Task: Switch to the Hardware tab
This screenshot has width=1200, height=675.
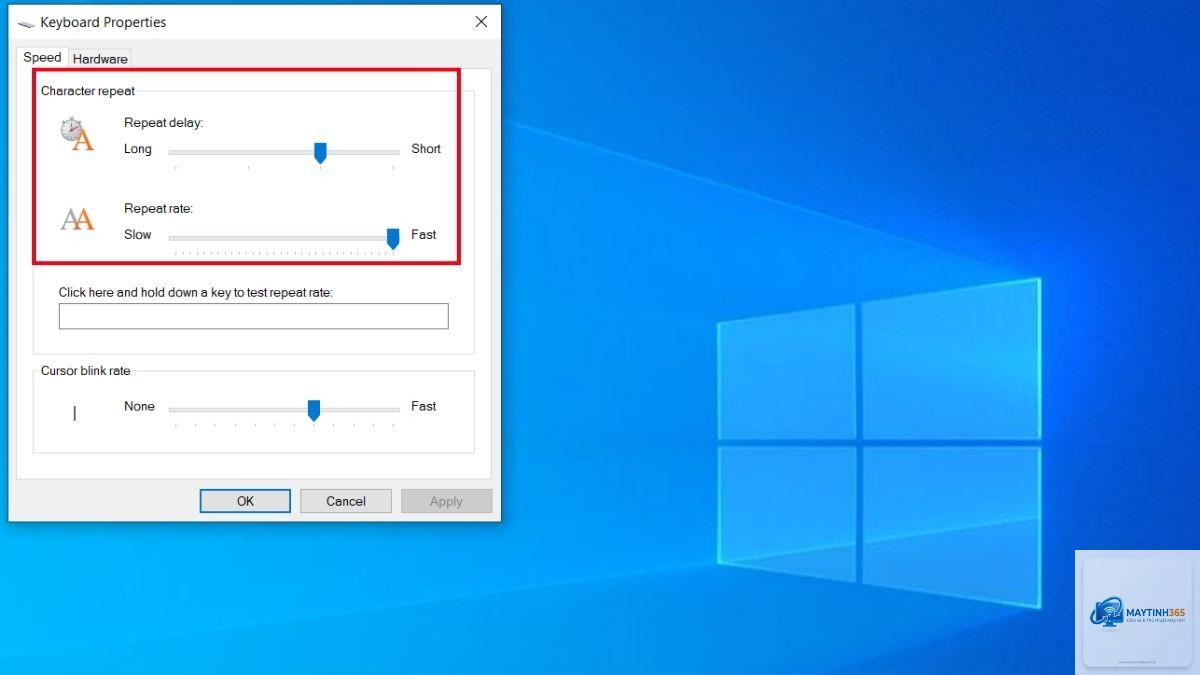Action: point(100,59)
